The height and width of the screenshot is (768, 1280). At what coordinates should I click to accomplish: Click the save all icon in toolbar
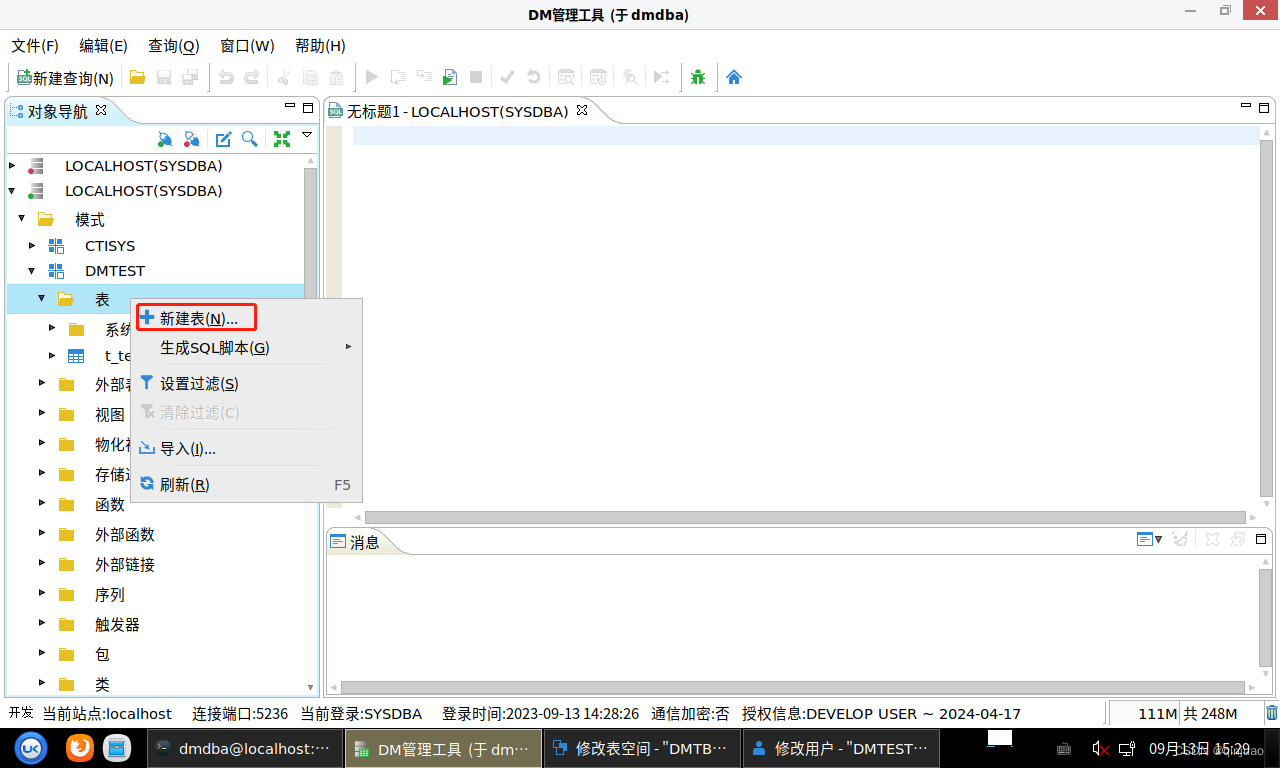190,77
